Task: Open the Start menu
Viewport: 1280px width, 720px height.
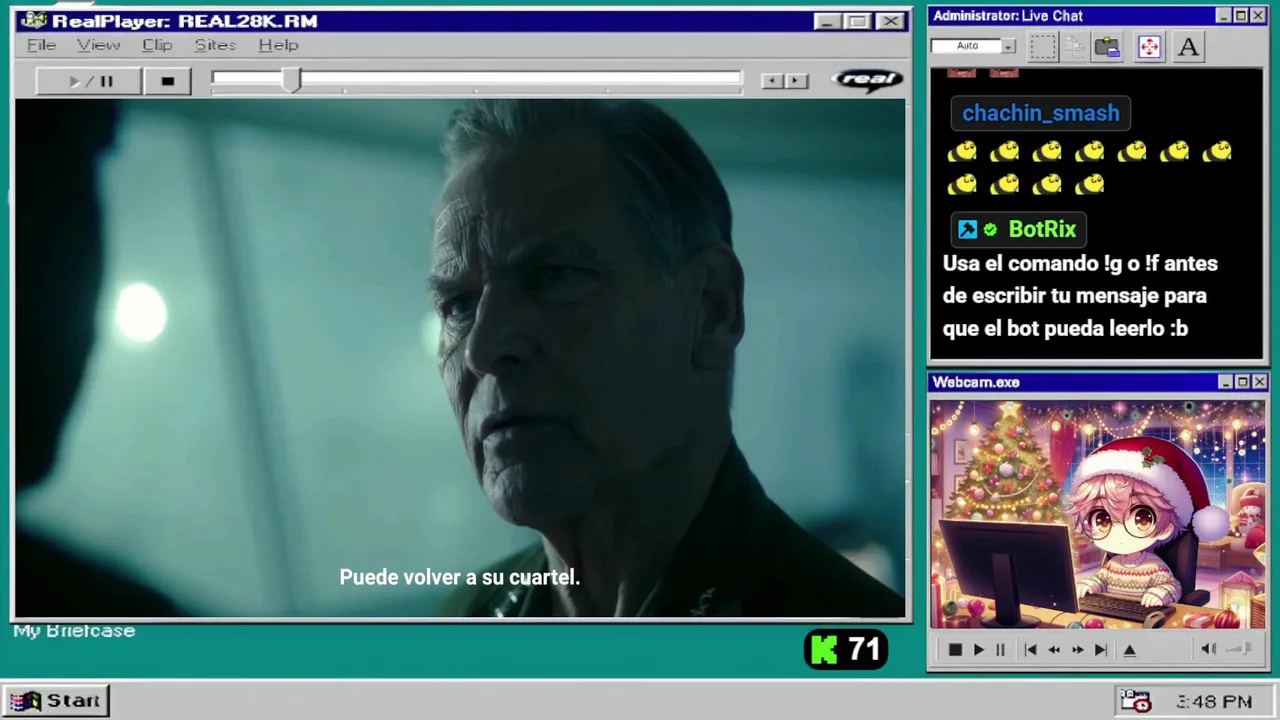Action: pyautogui.click(x=55, y=701)
